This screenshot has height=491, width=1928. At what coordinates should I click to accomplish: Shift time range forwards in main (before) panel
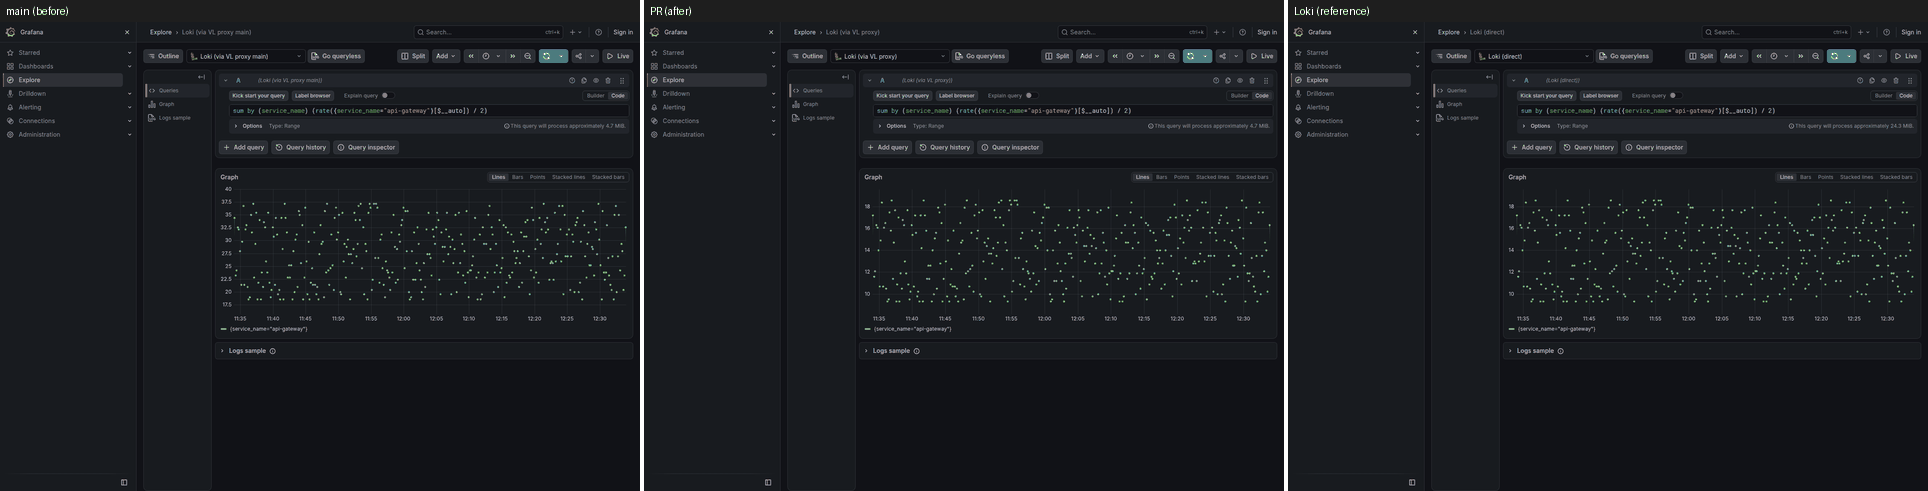point(513,56)
